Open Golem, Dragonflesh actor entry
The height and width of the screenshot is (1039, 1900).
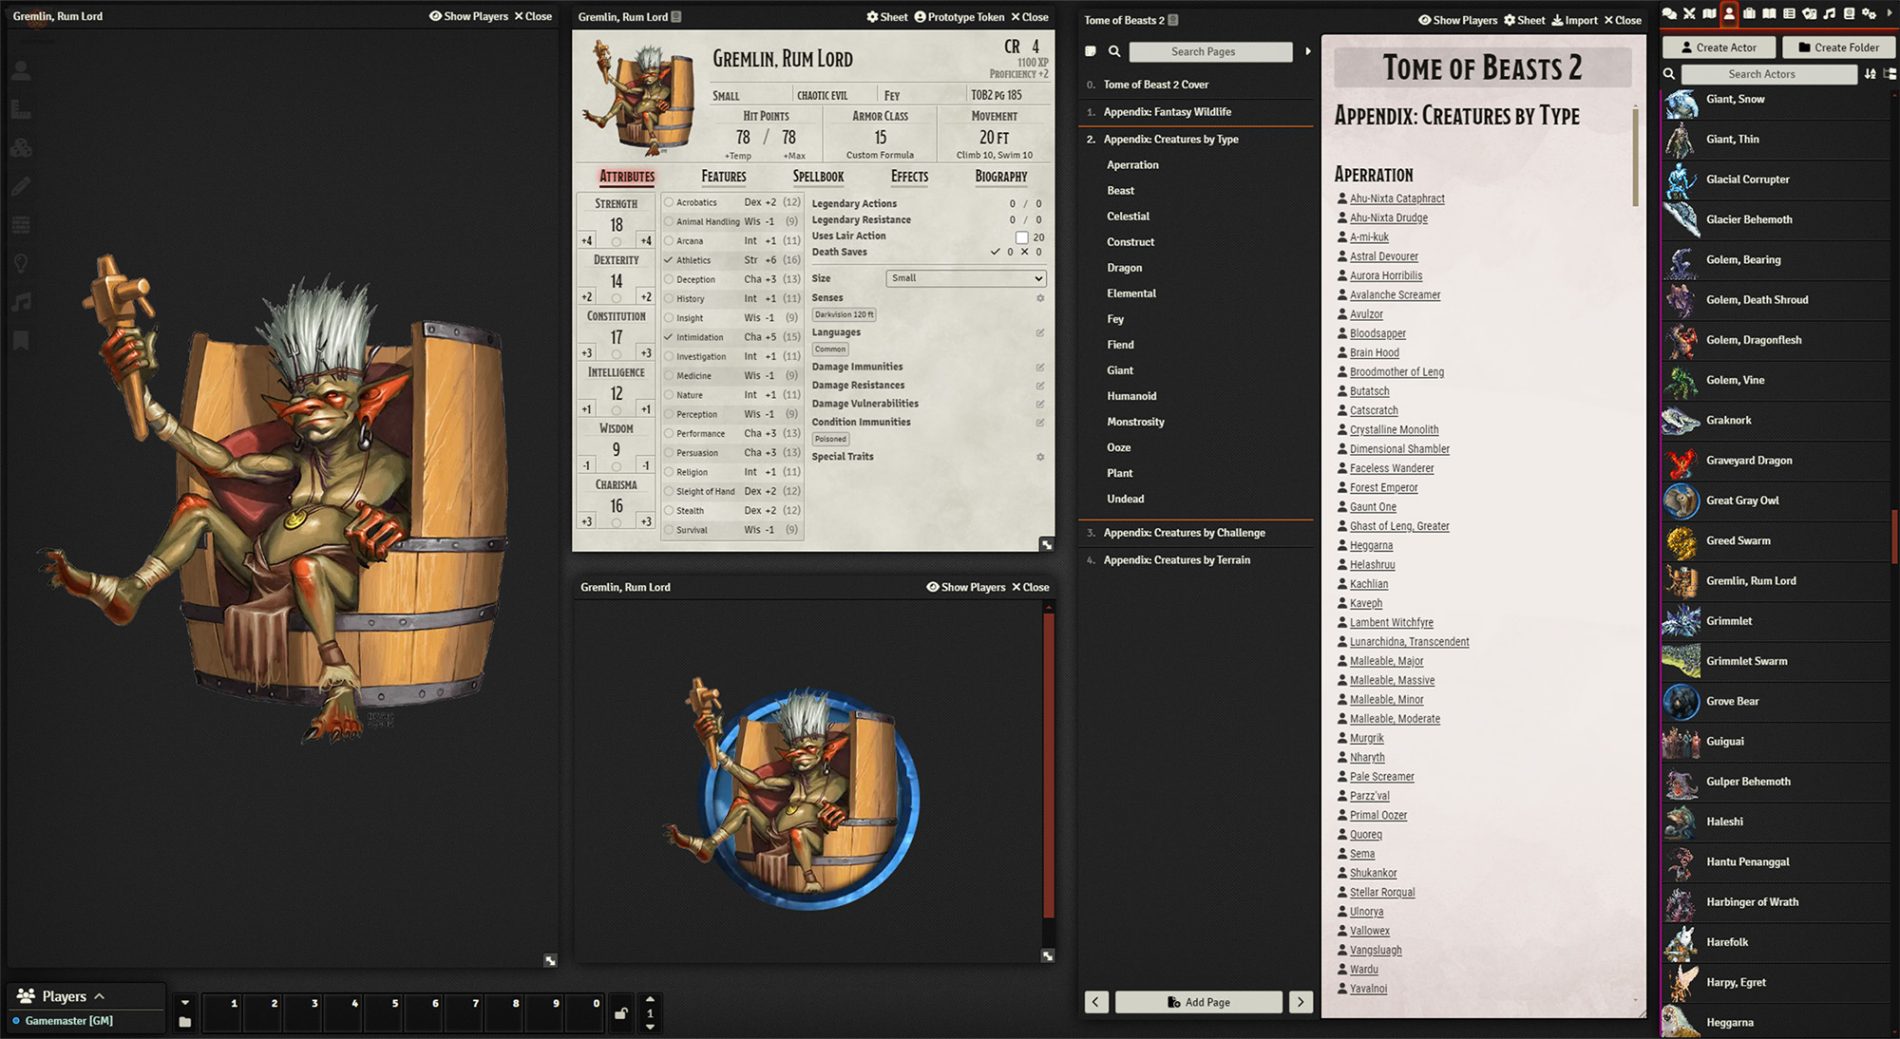pos(1778,340)
